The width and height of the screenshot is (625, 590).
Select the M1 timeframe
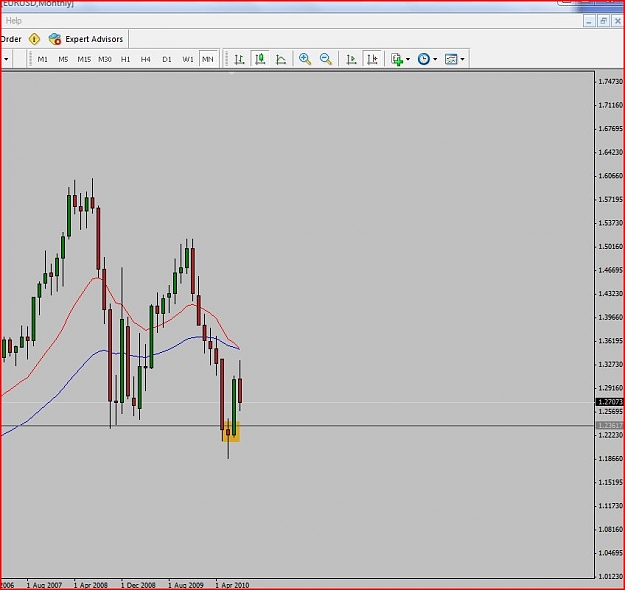[42, 59]
